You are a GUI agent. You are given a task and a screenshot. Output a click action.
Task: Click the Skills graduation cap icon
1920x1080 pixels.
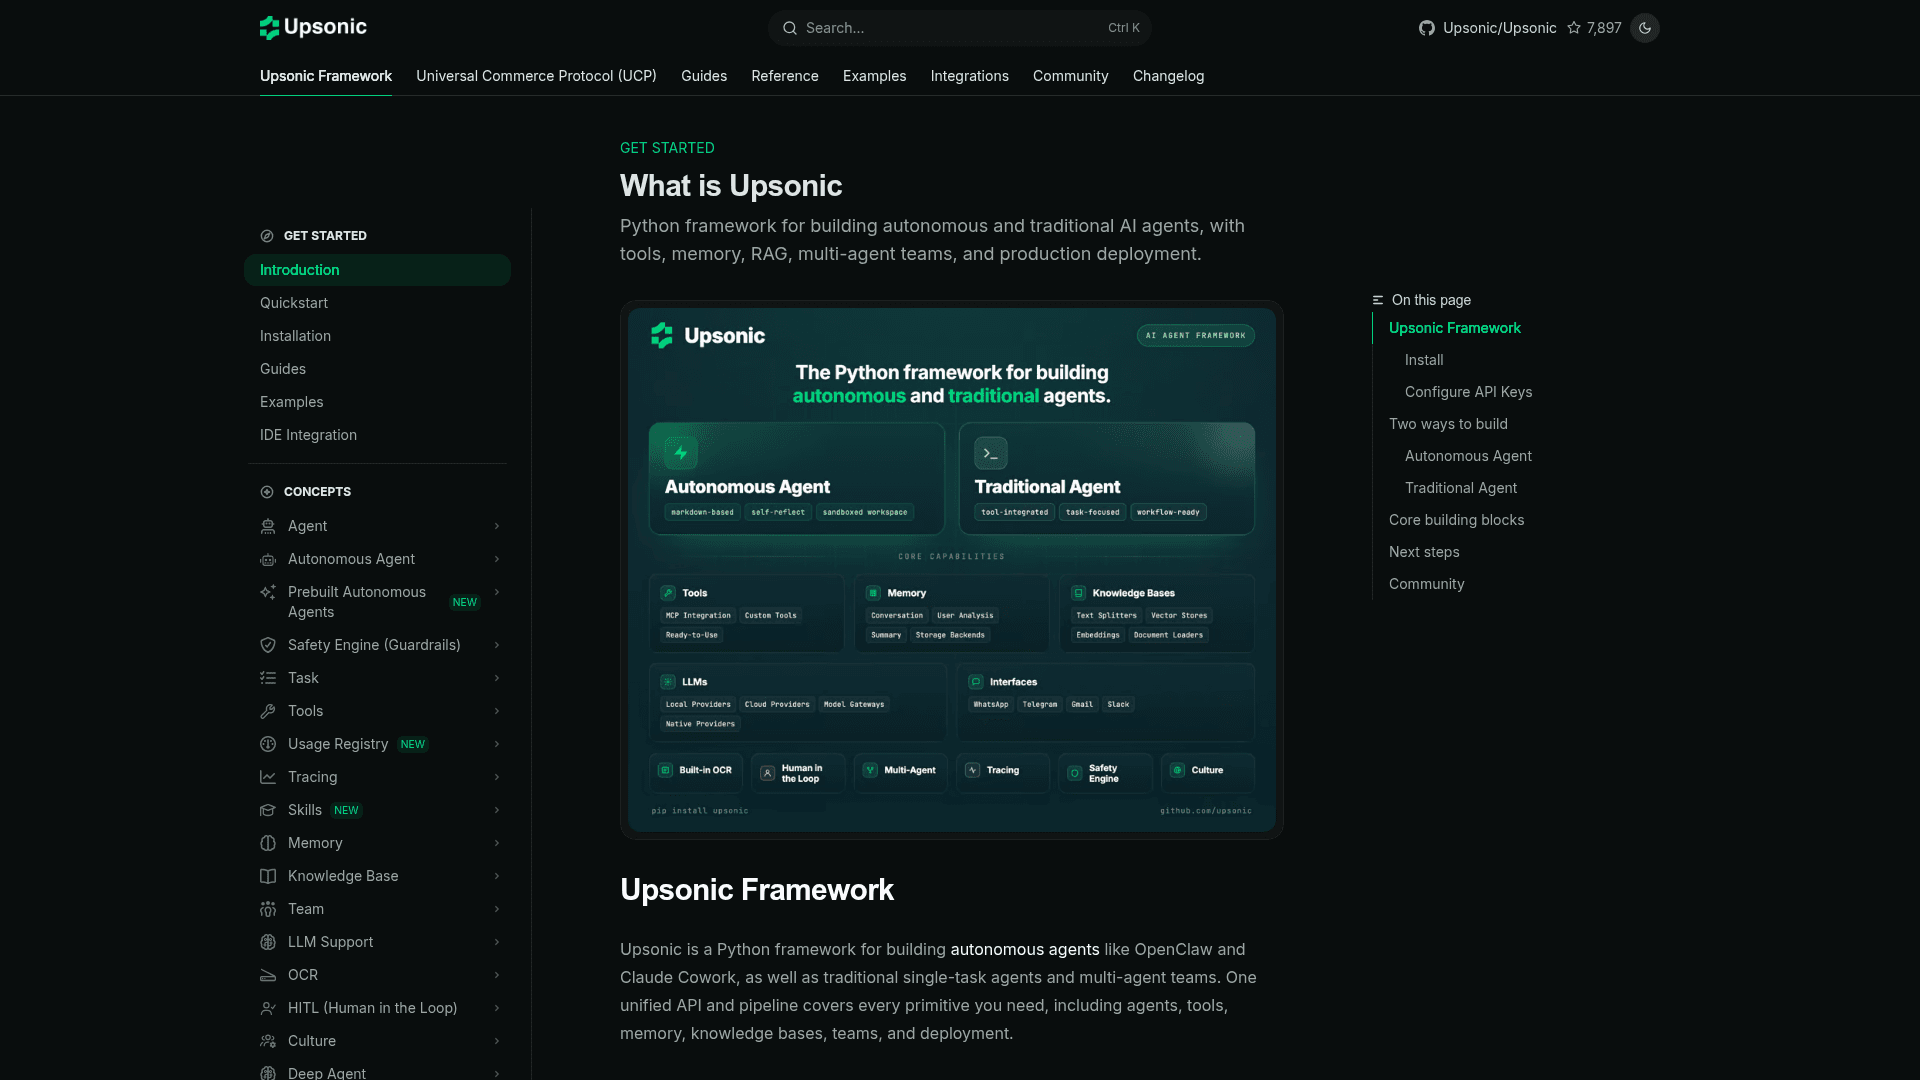(268, 810)
